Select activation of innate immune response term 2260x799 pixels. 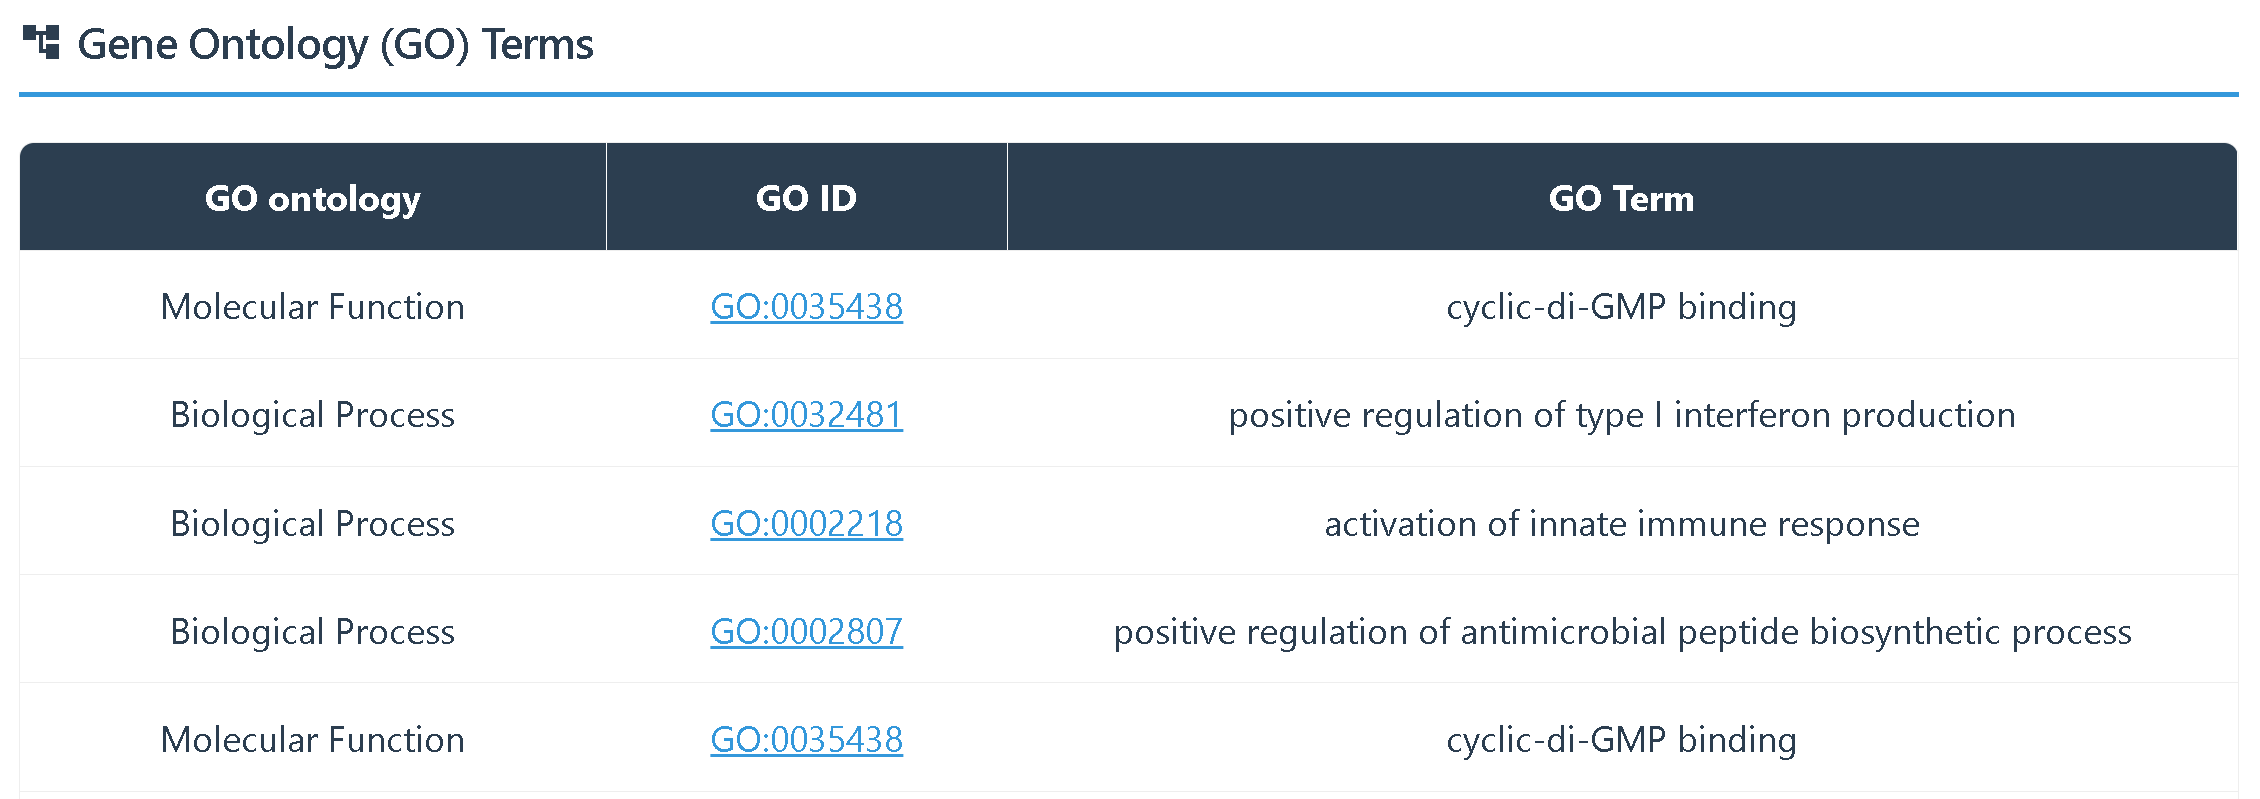(1621, 524)
